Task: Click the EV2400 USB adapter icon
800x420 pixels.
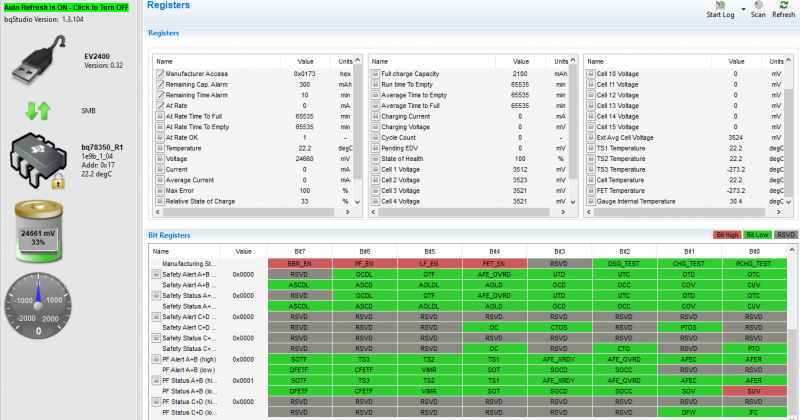Action: click(x=37, y=66)
